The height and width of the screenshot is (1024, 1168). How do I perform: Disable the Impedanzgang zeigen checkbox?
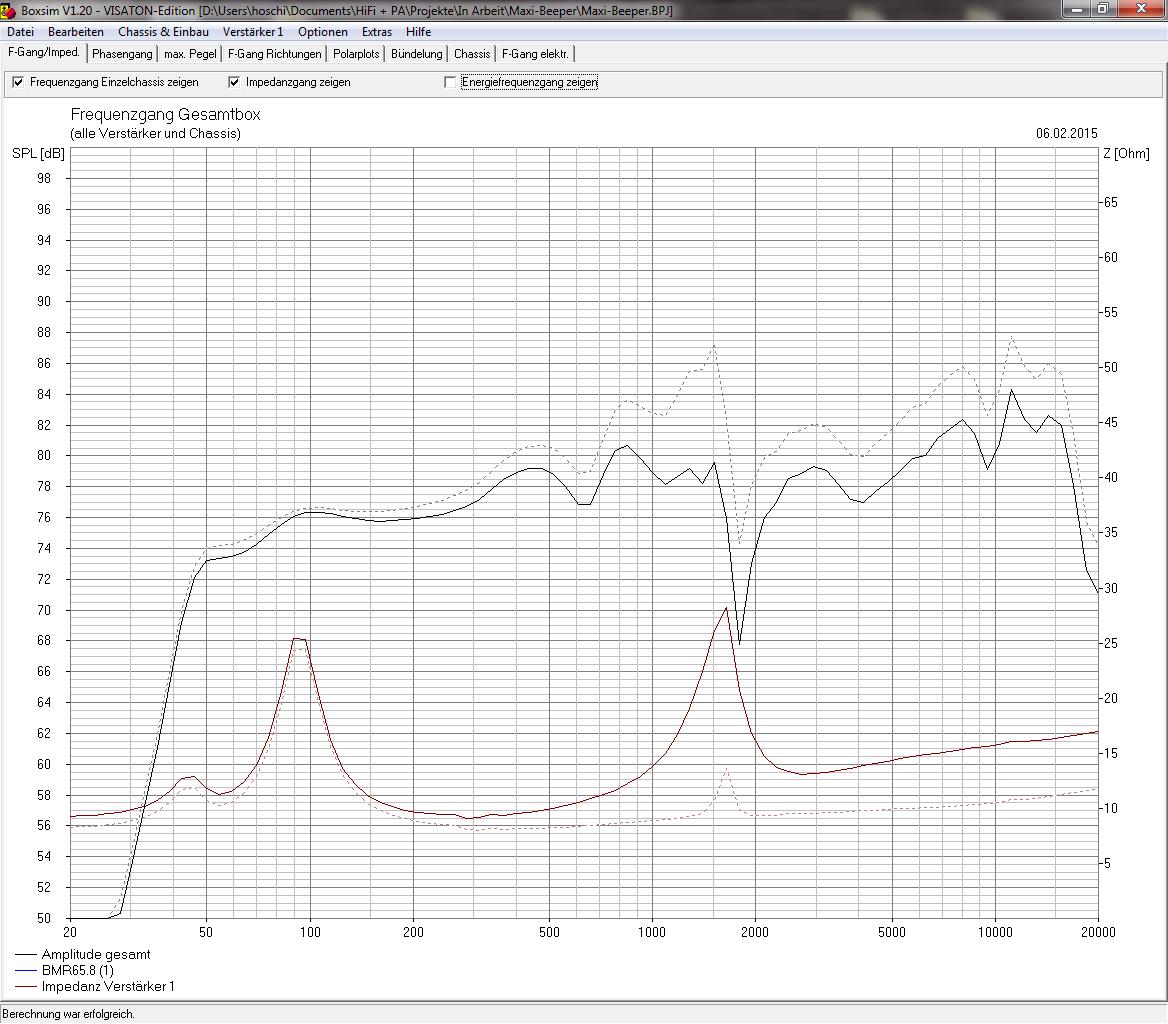234,82
